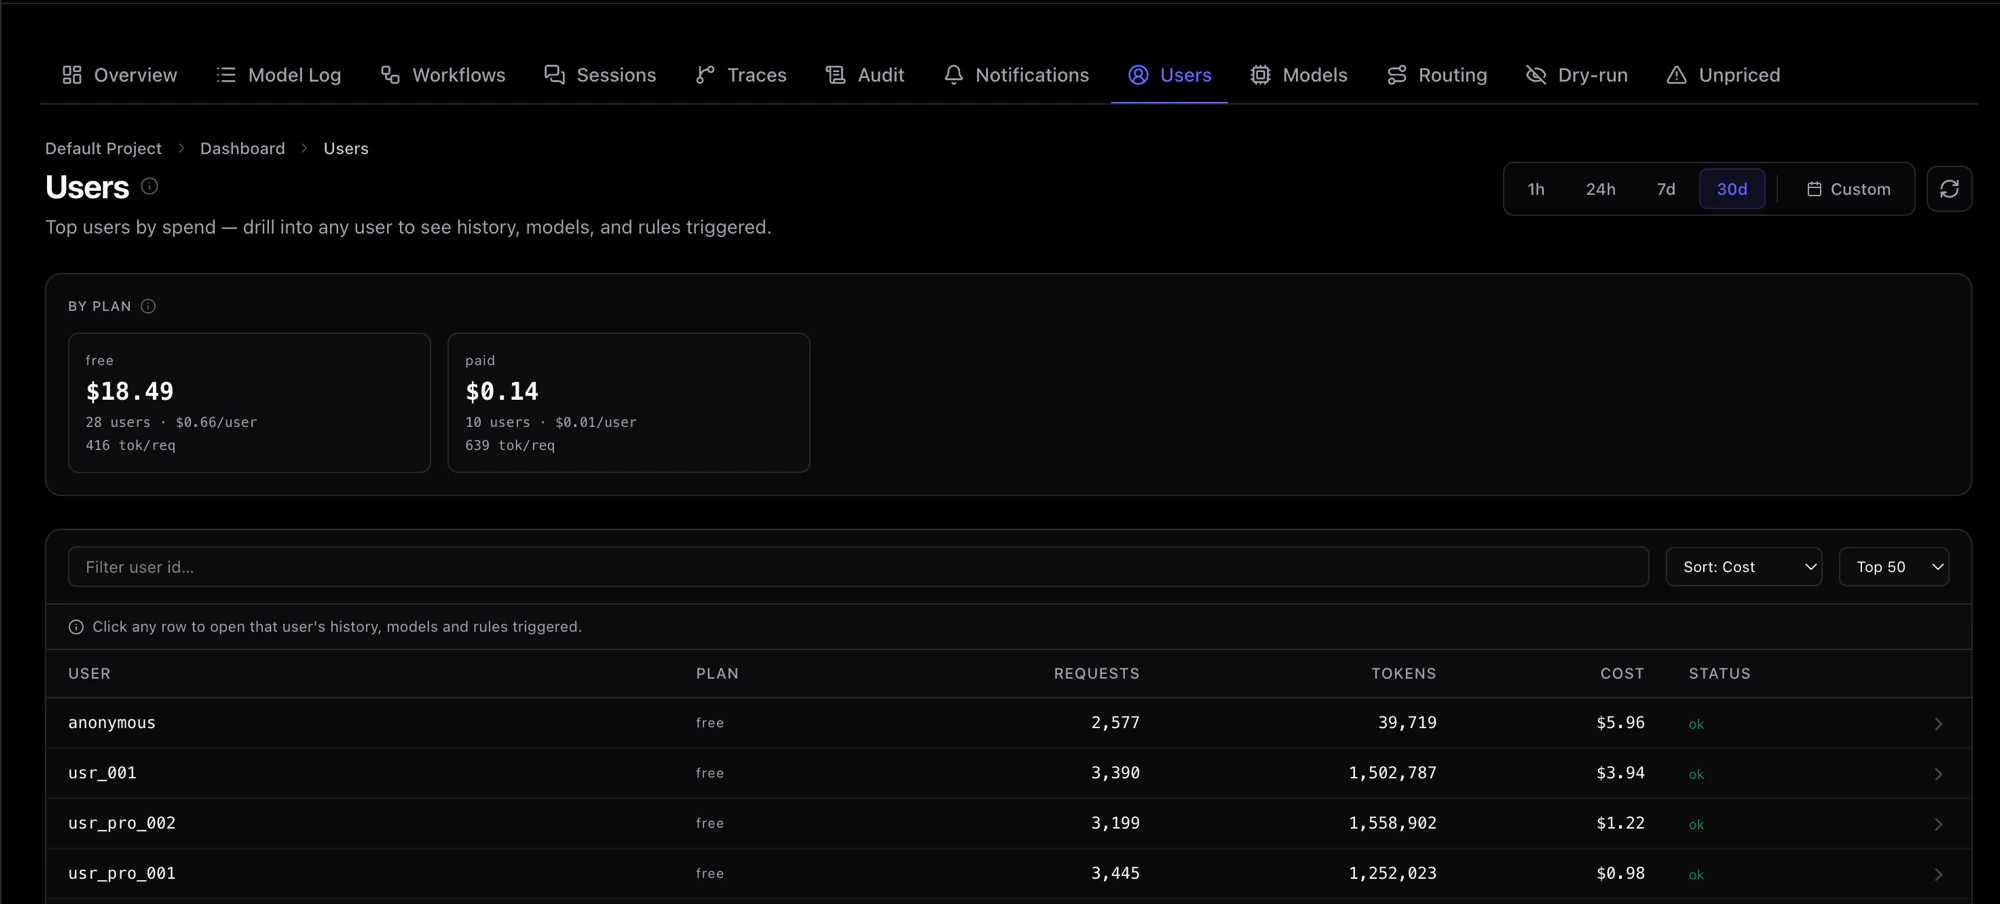Open the Routing tab
The image size is (2000, 904).
click(1437, 75)
